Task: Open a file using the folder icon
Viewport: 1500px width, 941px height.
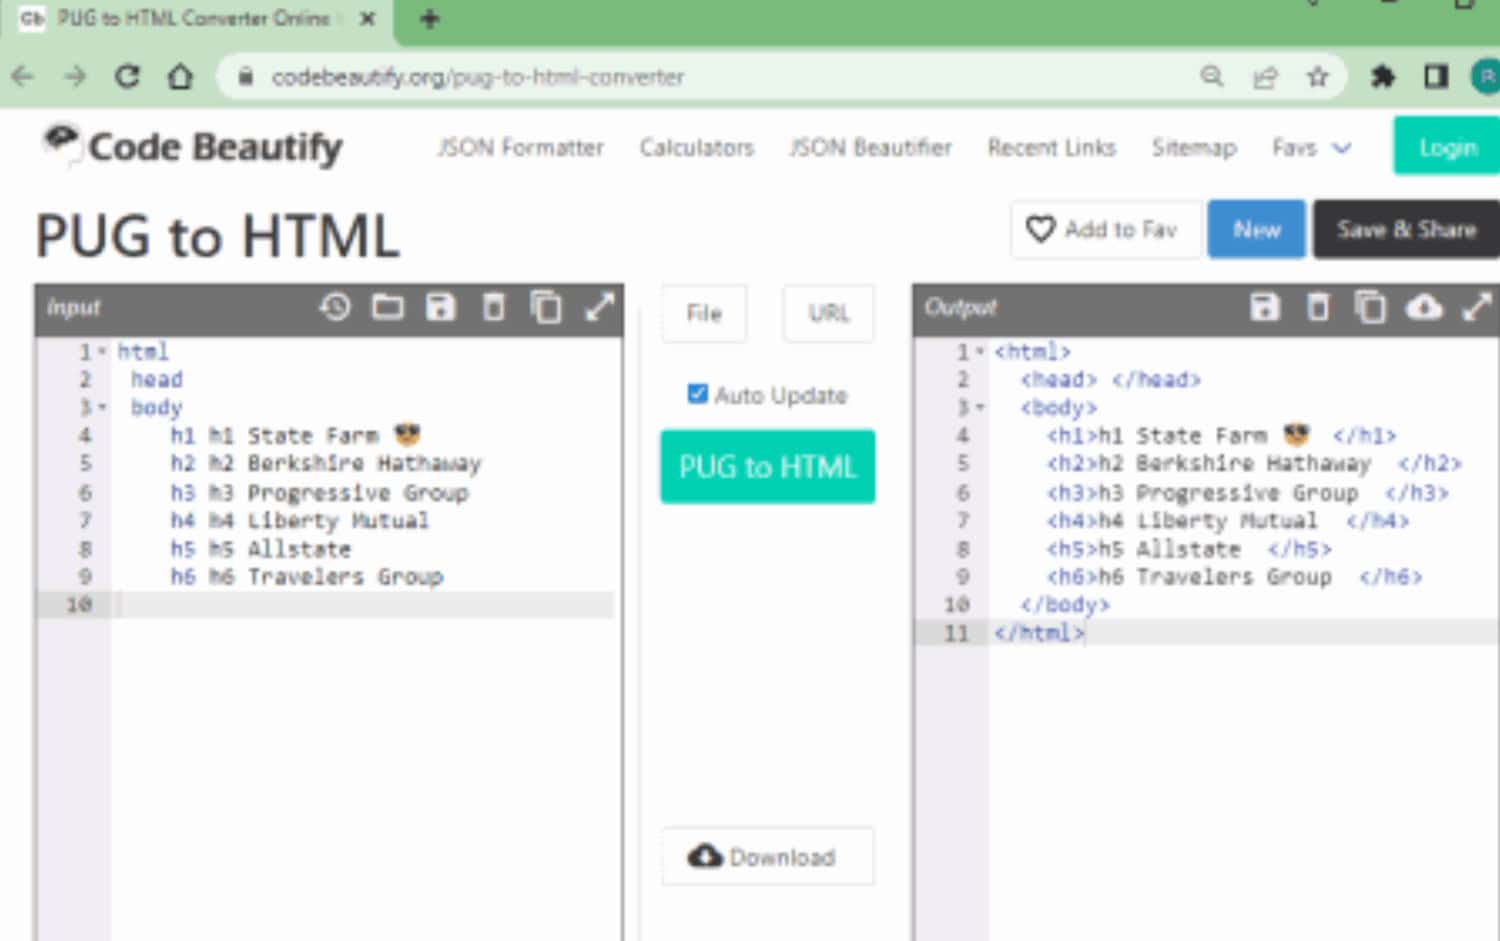Action: 388,308
